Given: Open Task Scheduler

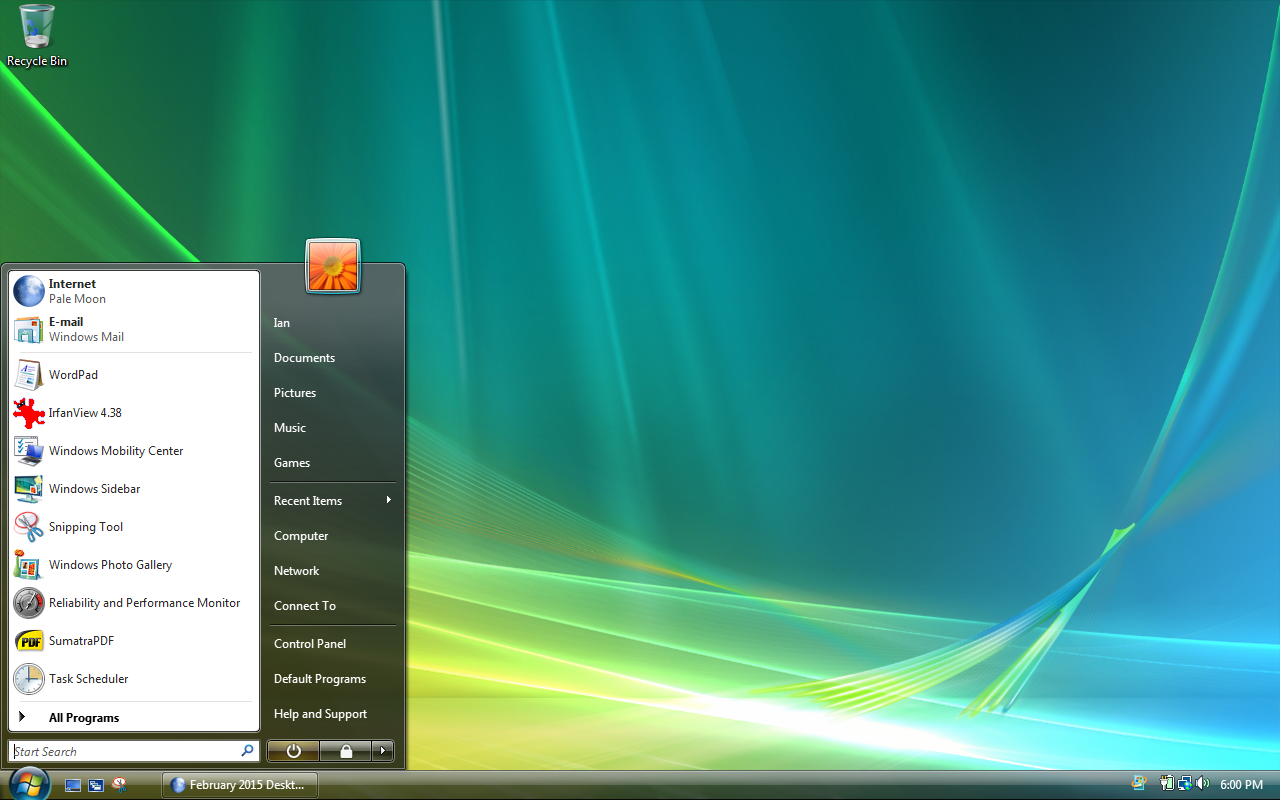Looking at the screenshot, I should (x=134, y=679).
